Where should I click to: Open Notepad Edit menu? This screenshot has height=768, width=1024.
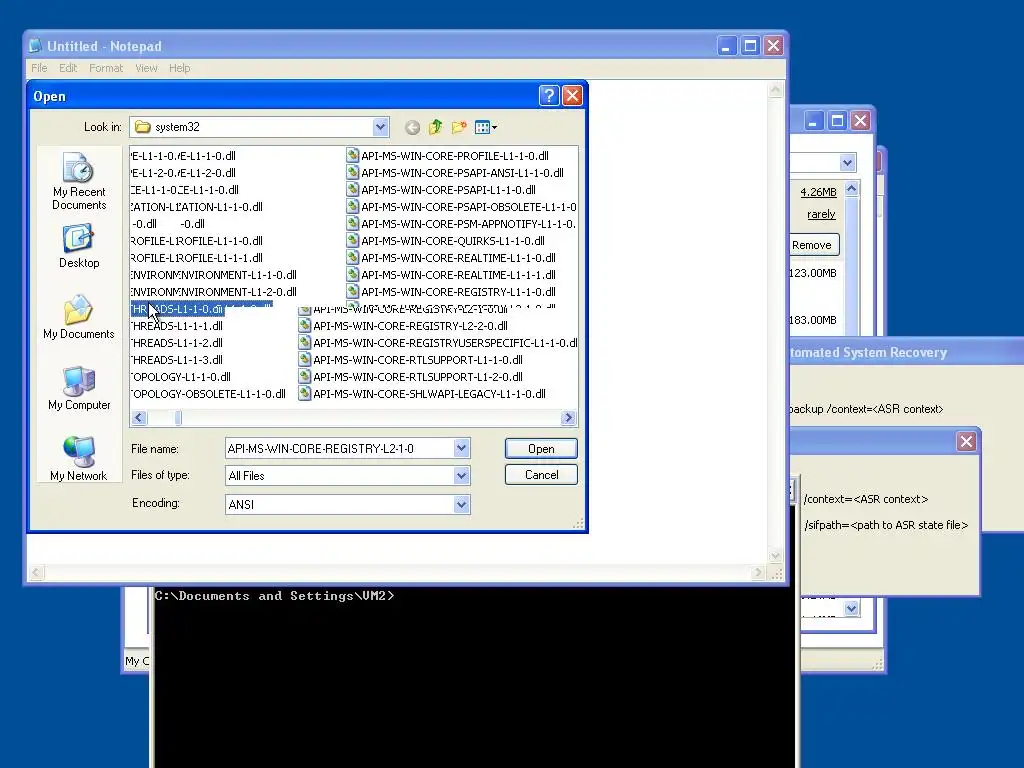tap(68, 68)
